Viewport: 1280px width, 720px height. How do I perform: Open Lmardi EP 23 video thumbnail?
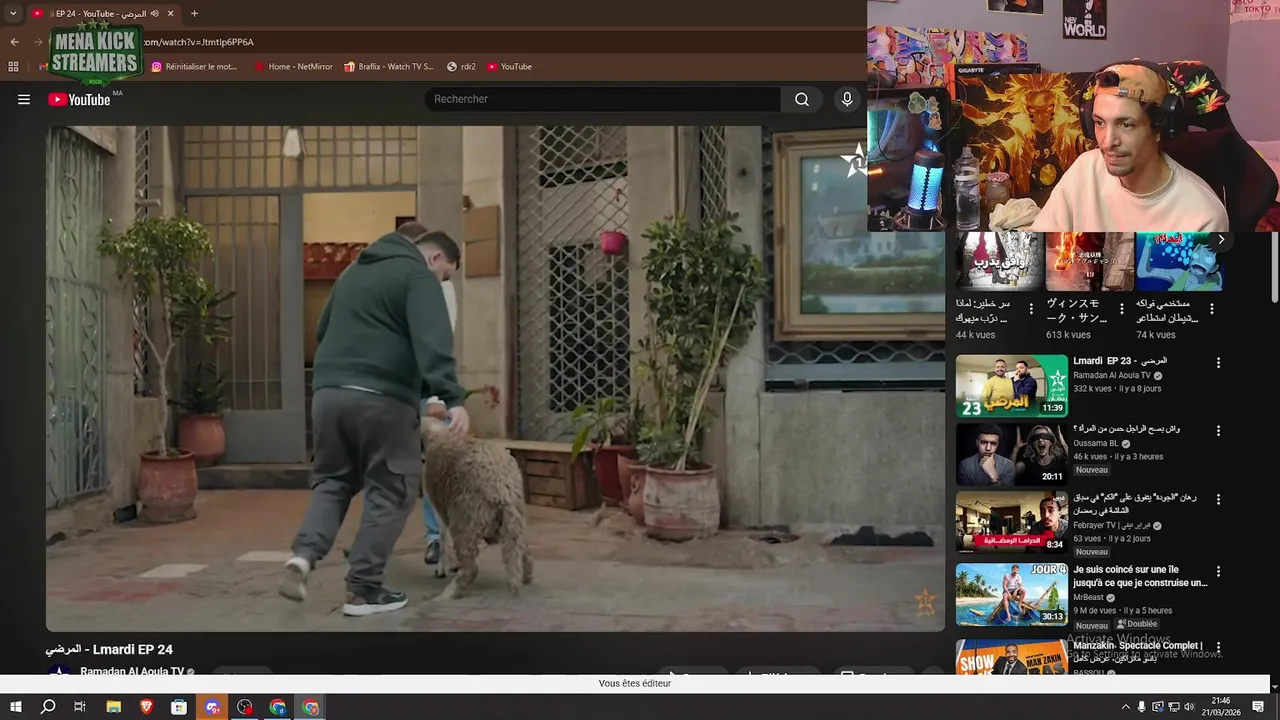[x=1011, y=385]
